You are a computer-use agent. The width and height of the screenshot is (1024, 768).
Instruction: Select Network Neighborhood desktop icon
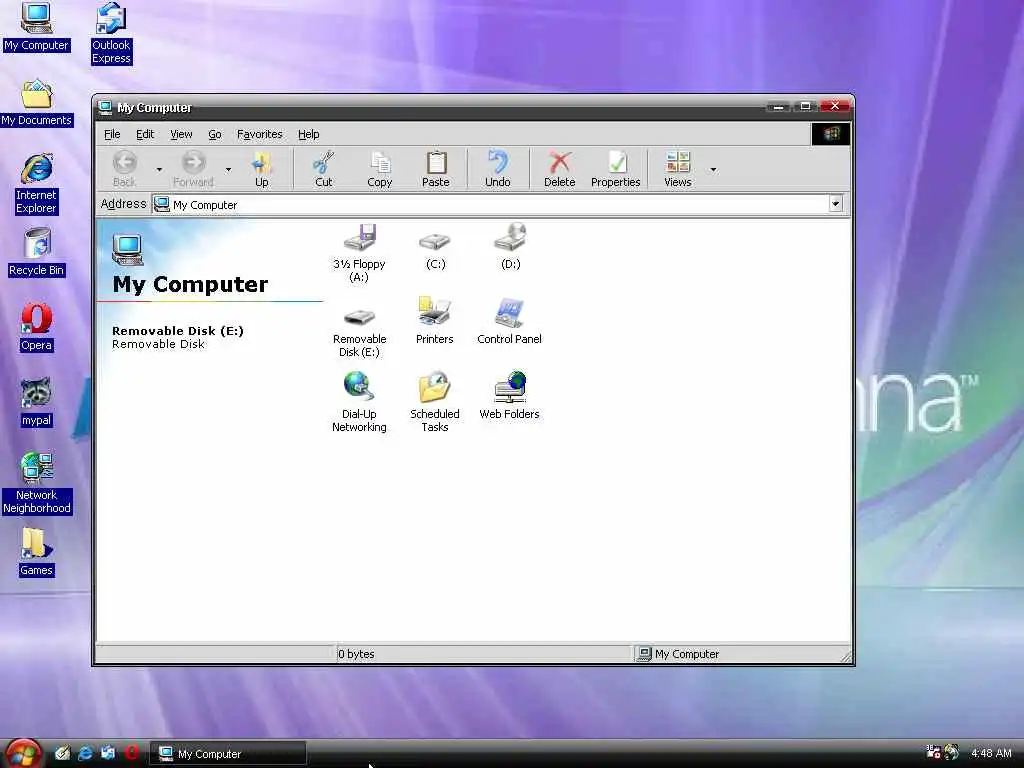coord(37,483)
